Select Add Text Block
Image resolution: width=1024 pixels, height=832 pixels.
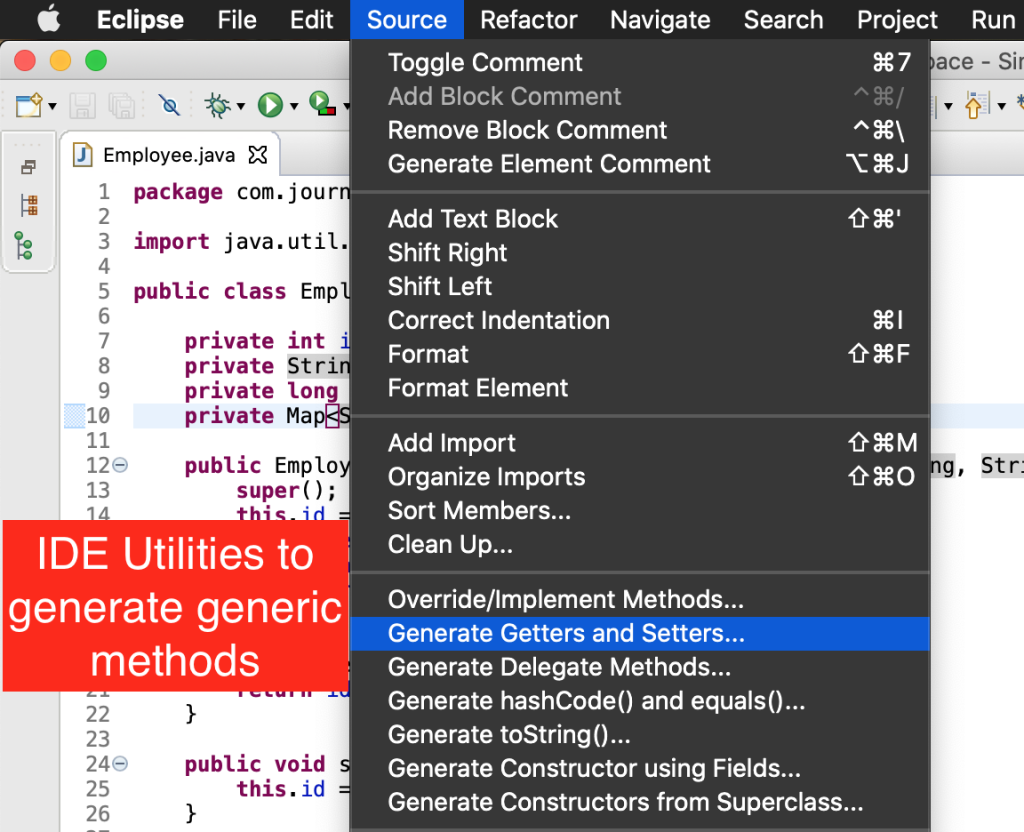(x=640, y=219)
